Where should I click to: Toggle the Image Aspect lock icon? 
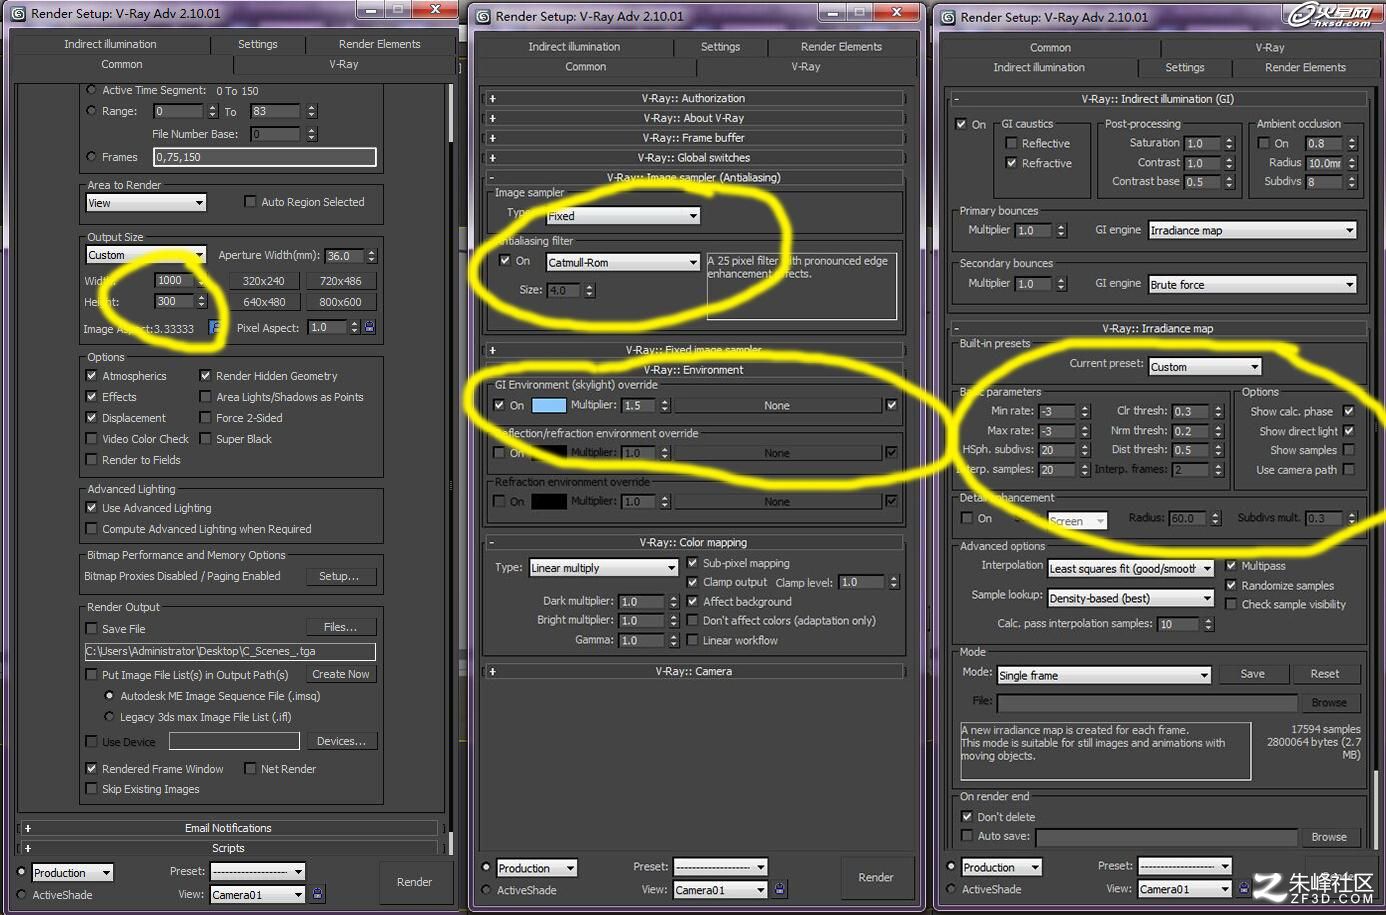click(x=214, y=327)
